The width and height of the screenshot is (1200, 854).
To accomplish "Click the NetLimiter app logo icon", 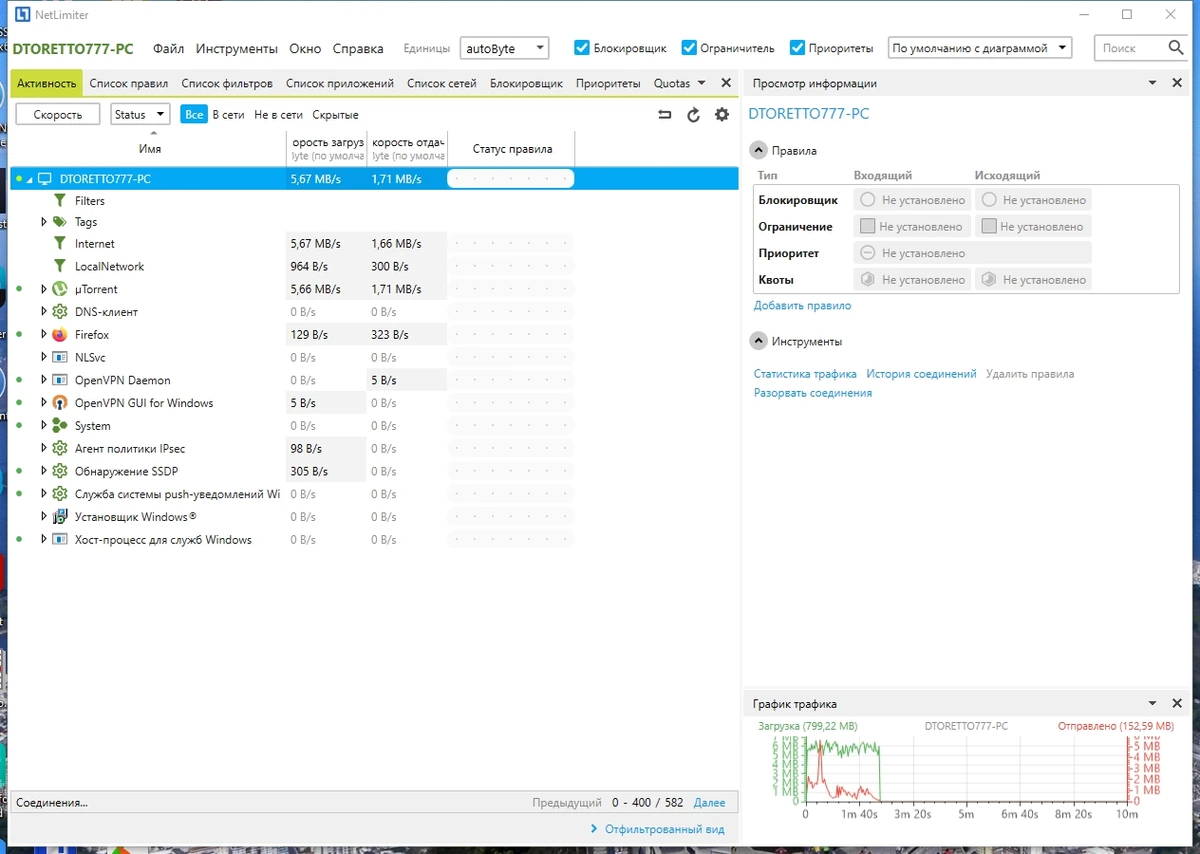I will (22, 15).
